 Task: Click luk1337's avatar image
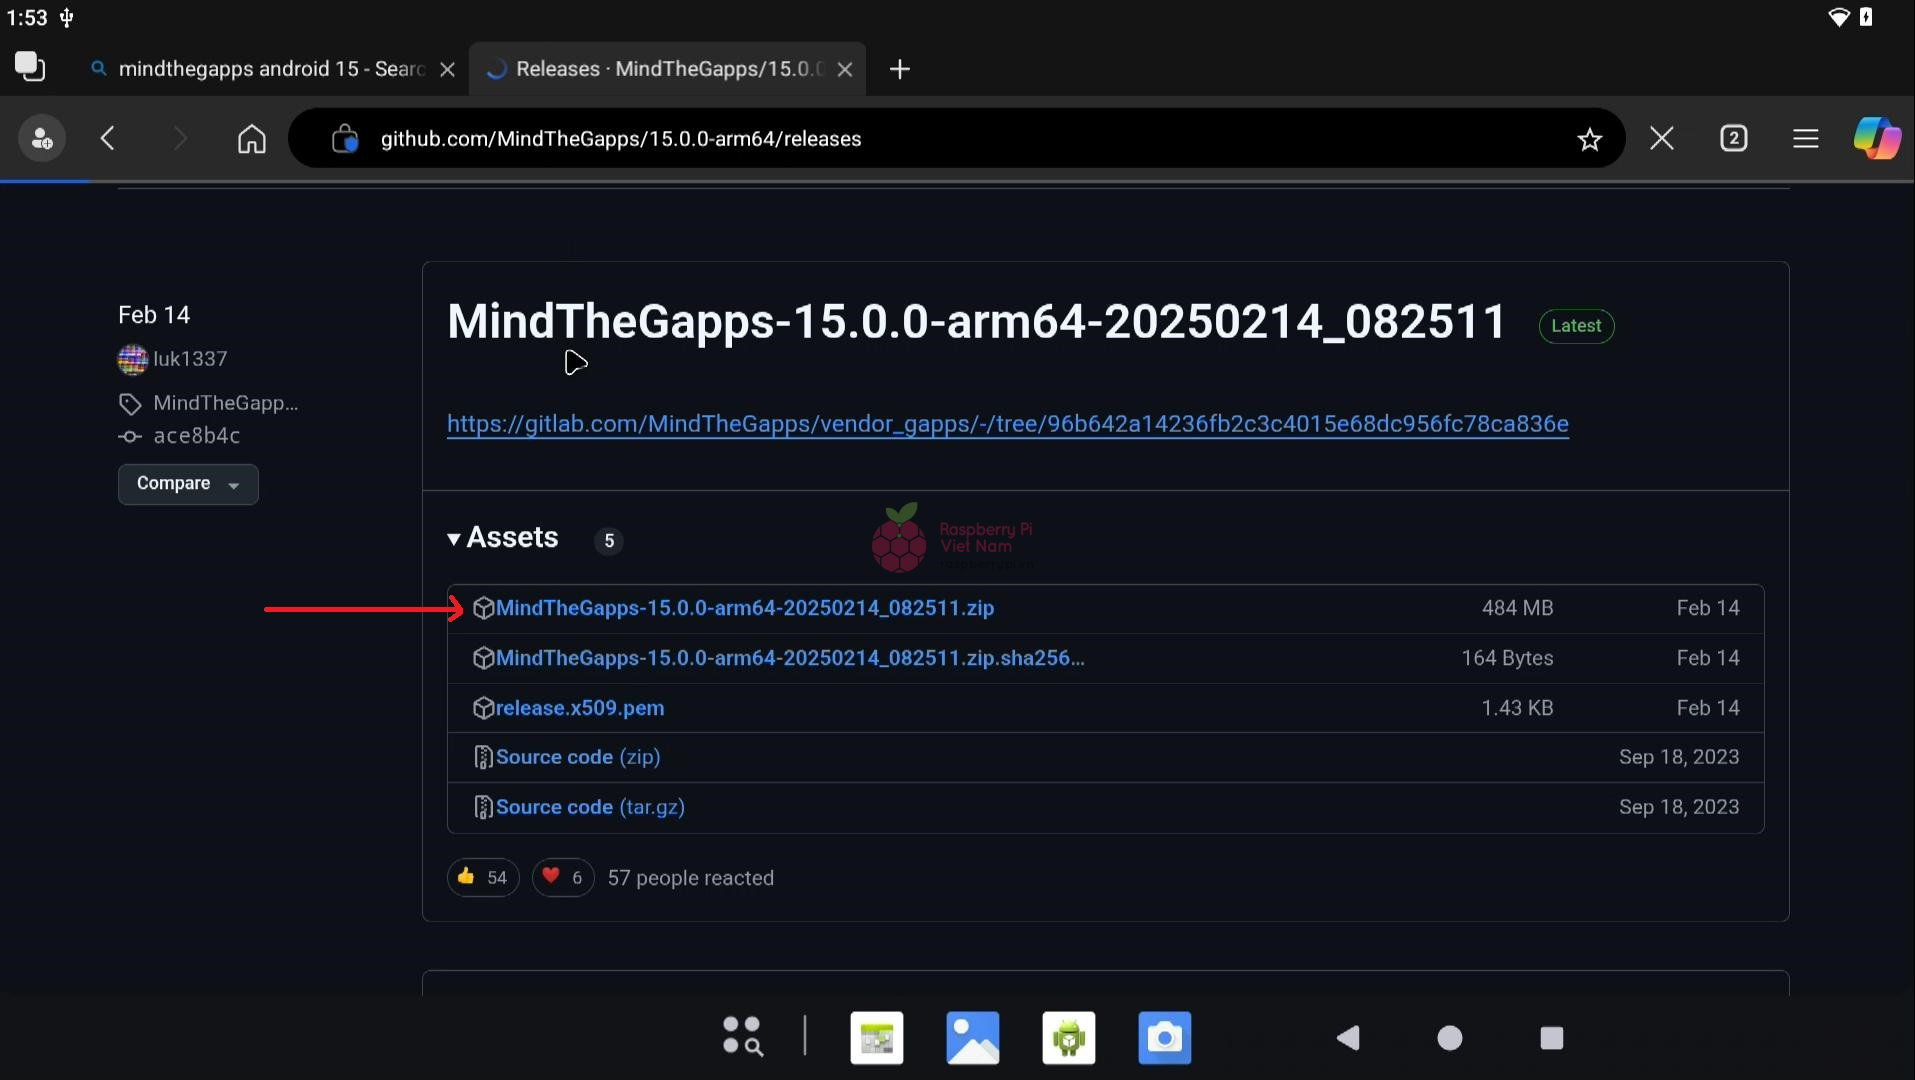tap(133, 359)
